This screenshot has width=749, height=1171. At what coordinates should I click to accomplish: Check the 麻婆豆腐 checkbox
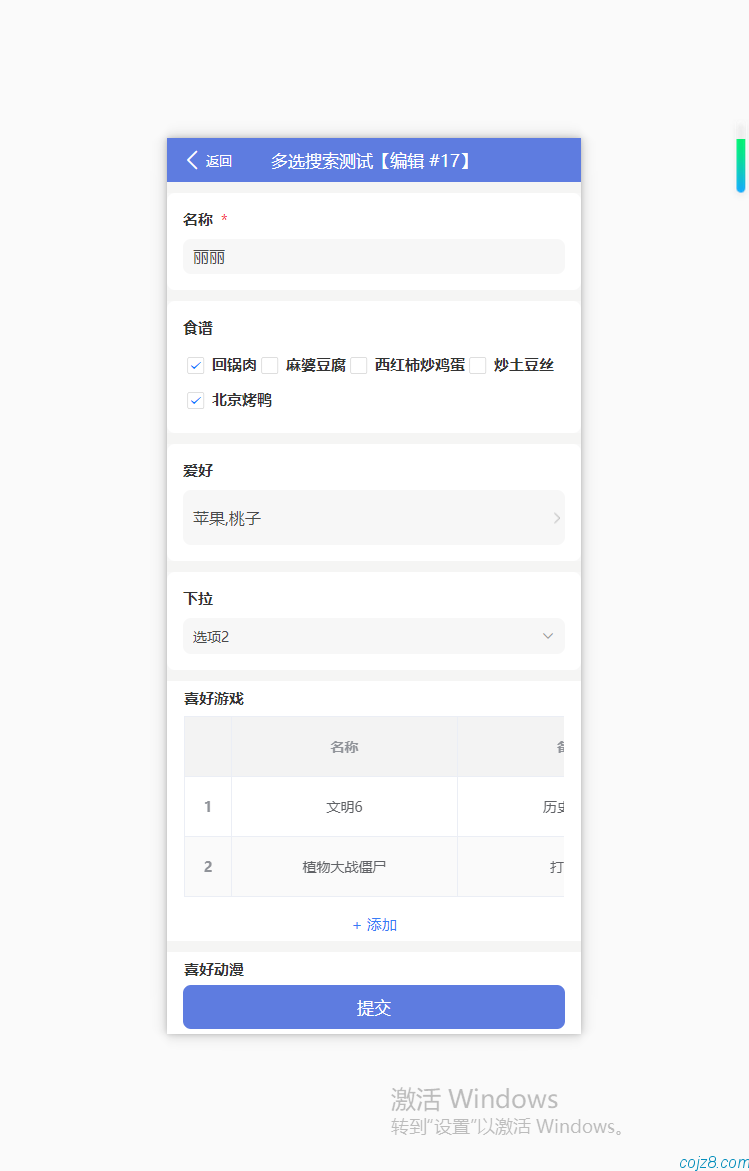(x=270, y=365)
